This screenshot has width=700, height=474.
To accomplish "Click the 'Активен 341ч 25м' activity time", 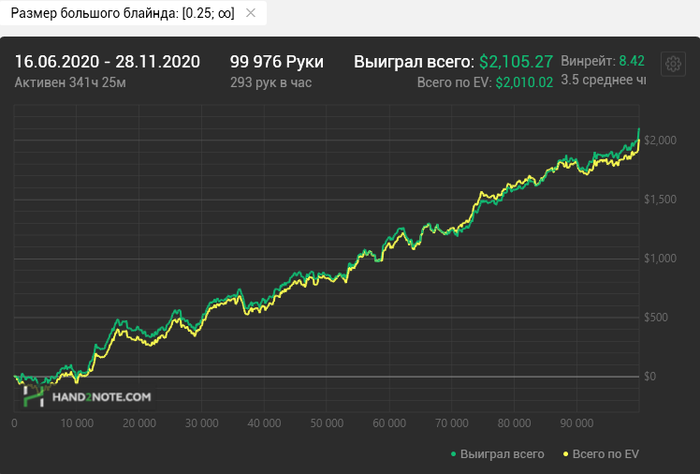I will coord(70,83).
